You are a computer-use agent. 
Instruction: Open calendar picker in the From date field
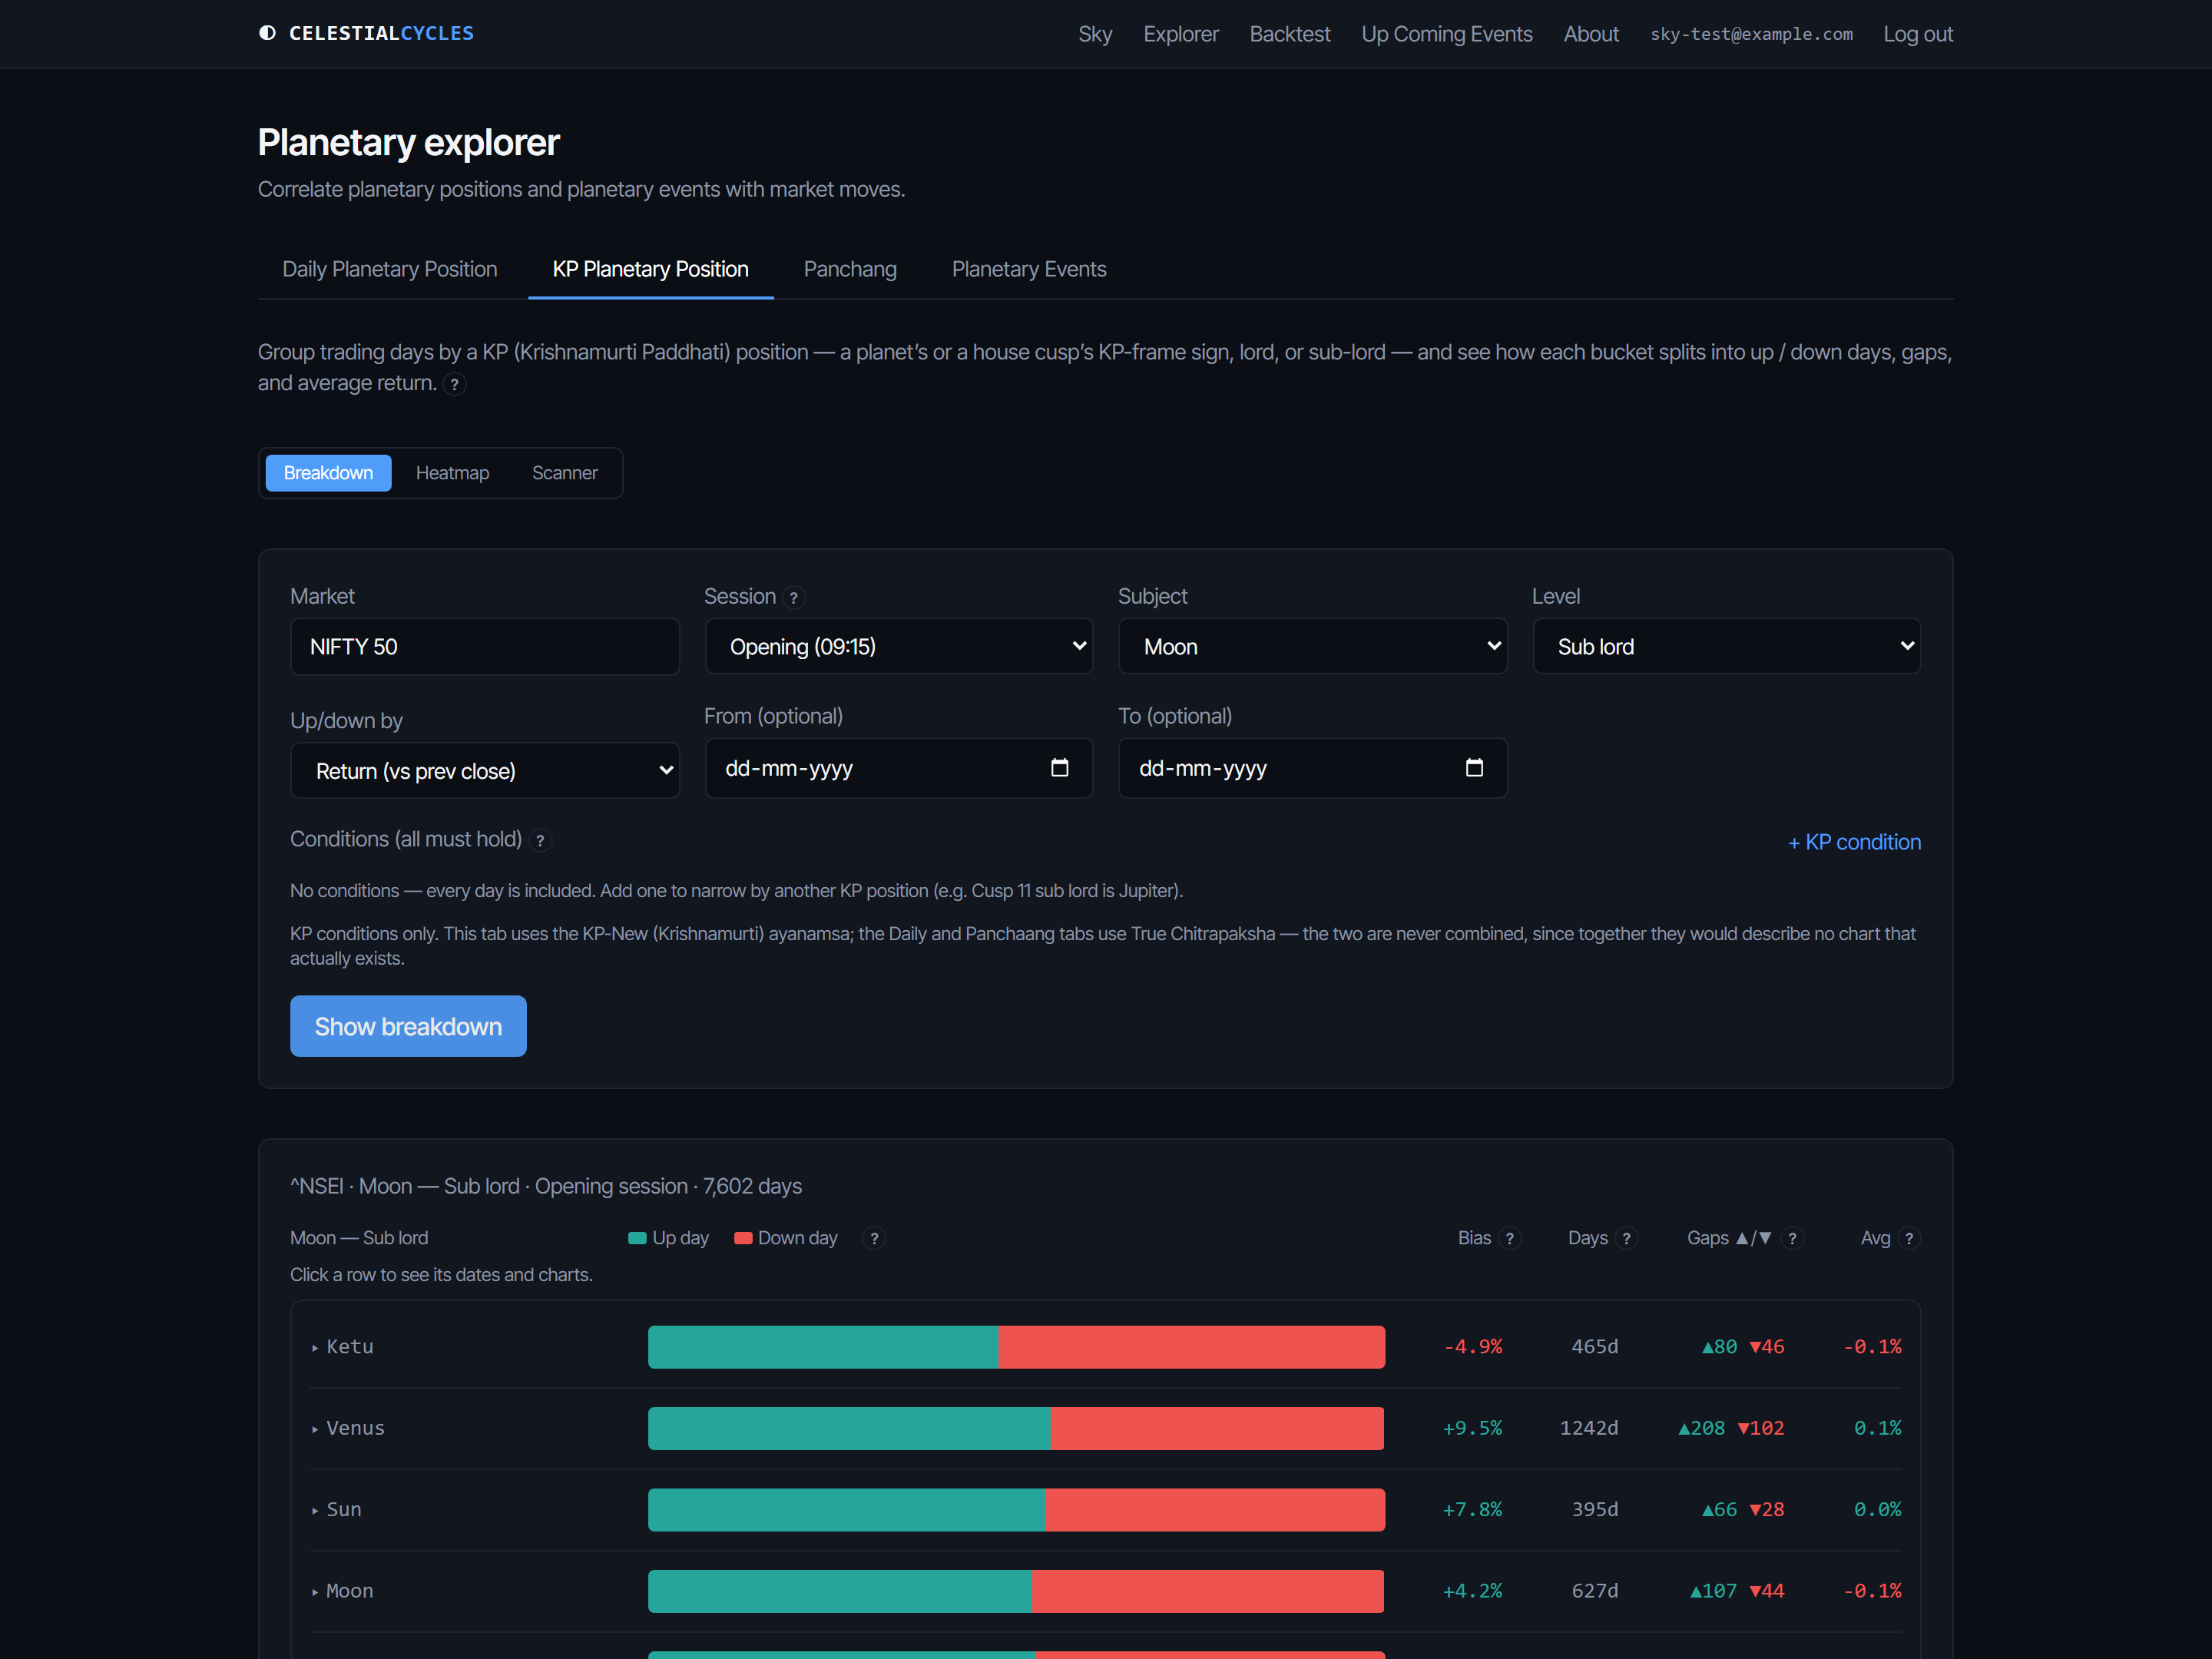tap(1060, 768)
